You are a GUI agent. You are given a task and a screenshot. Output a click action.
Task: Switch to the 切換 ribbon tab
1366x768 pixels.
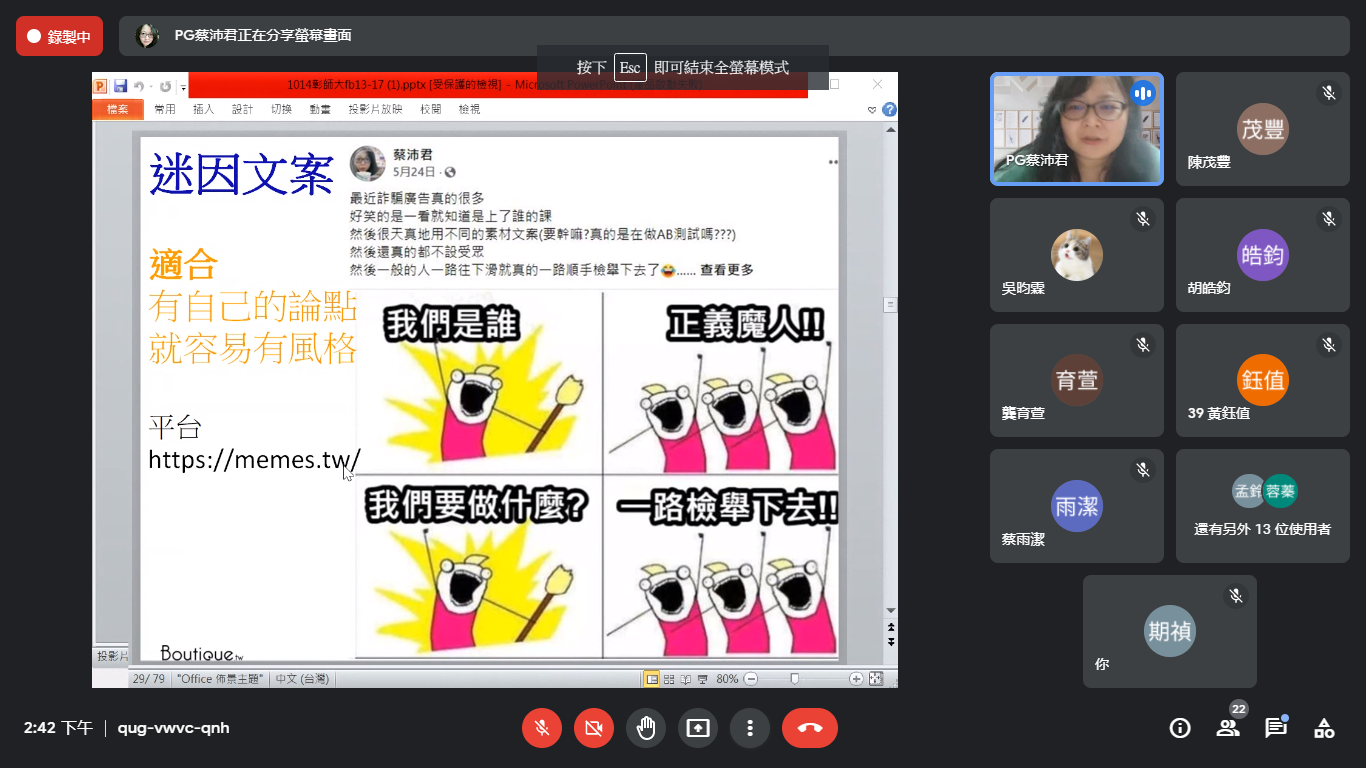tap(282, 109)
